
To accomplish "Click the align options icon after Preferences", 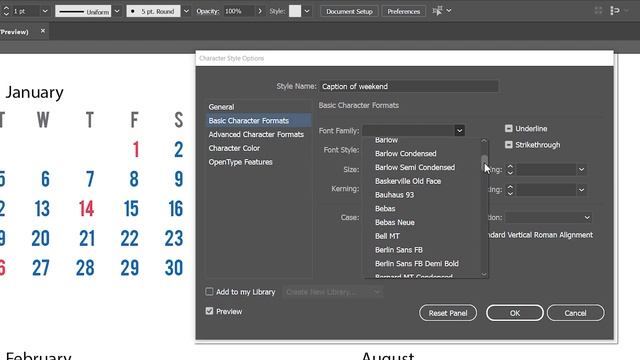I will [438, 11].
